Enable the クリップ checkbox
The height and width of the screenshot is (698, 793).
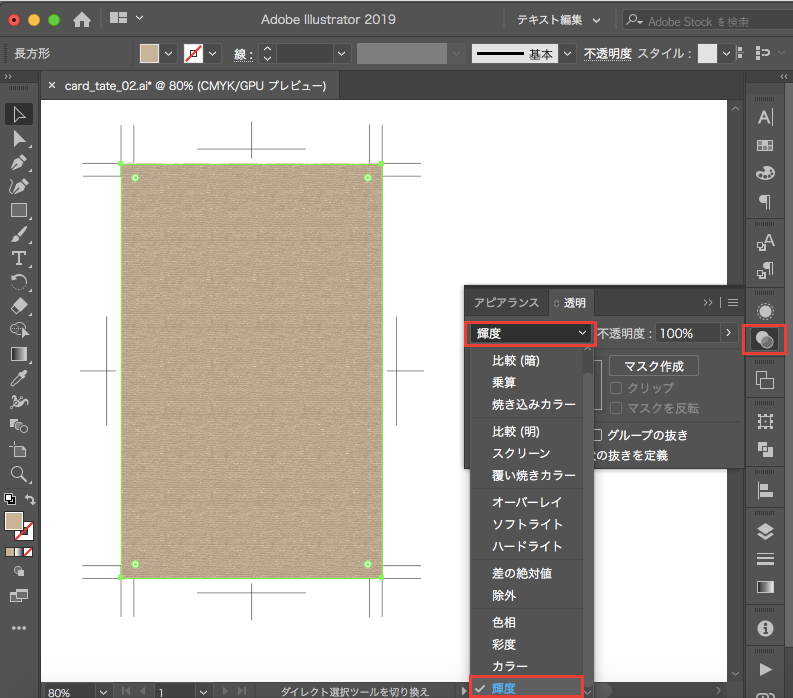click(616, 388)
